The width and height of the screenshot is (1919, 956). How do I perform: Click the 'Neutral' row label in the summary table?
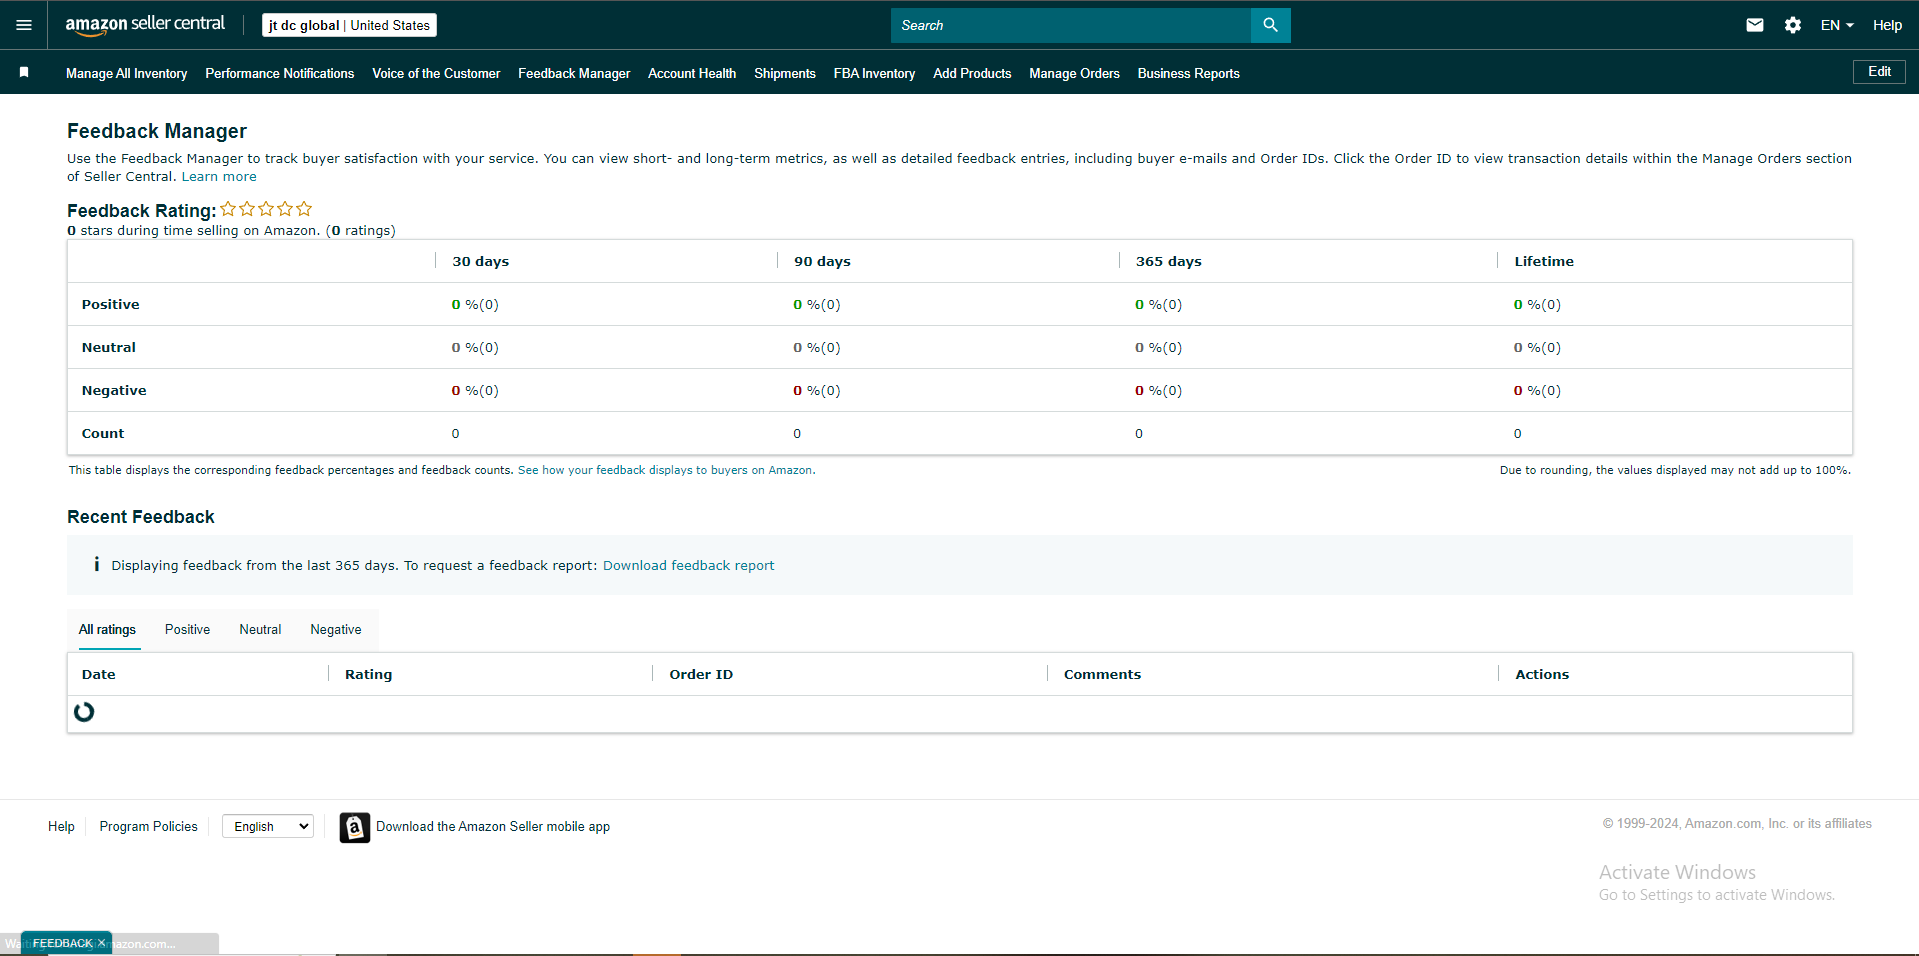108,347
